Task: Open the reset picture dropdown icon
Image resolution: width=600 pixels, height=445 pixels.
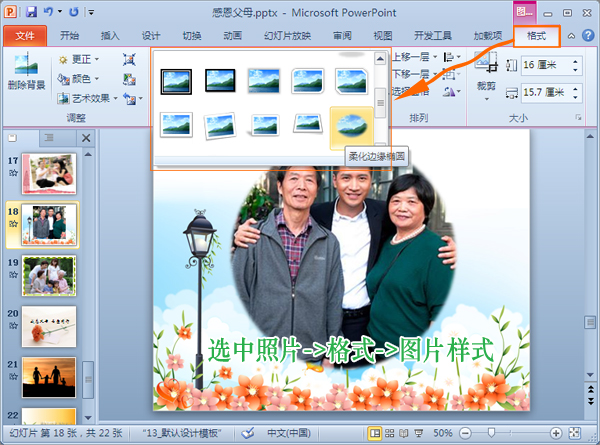Action: pyautogui.click(x=132, y=99)
